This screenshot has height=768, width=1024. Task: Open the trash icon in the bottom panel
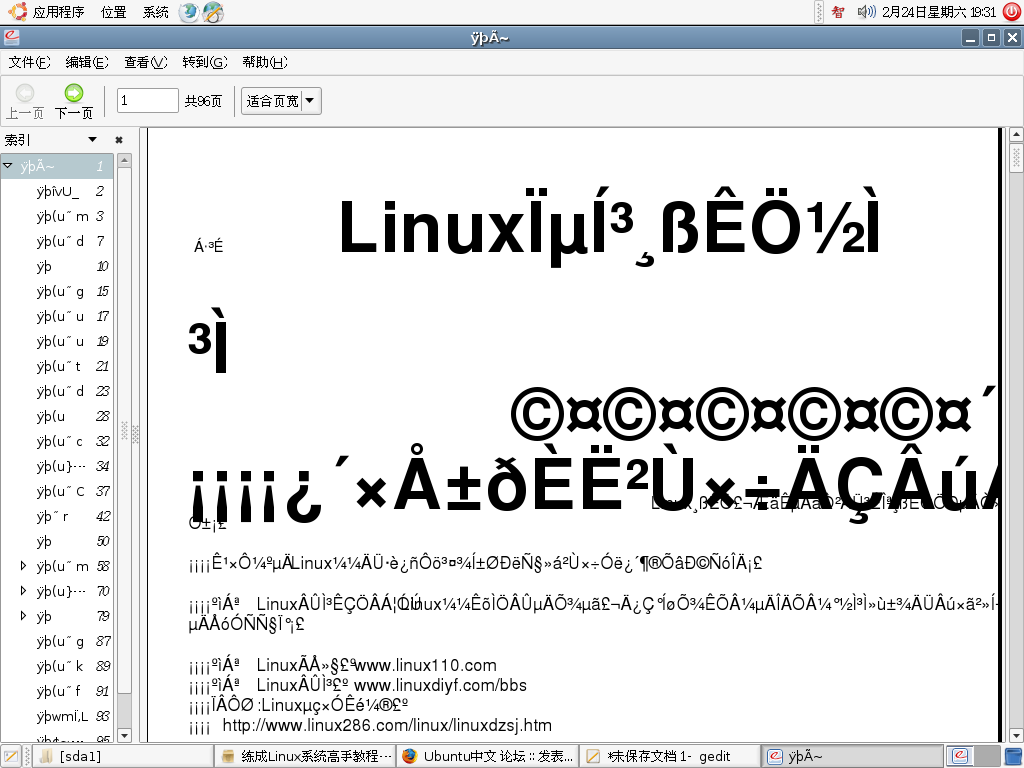tap(1014, 756)
